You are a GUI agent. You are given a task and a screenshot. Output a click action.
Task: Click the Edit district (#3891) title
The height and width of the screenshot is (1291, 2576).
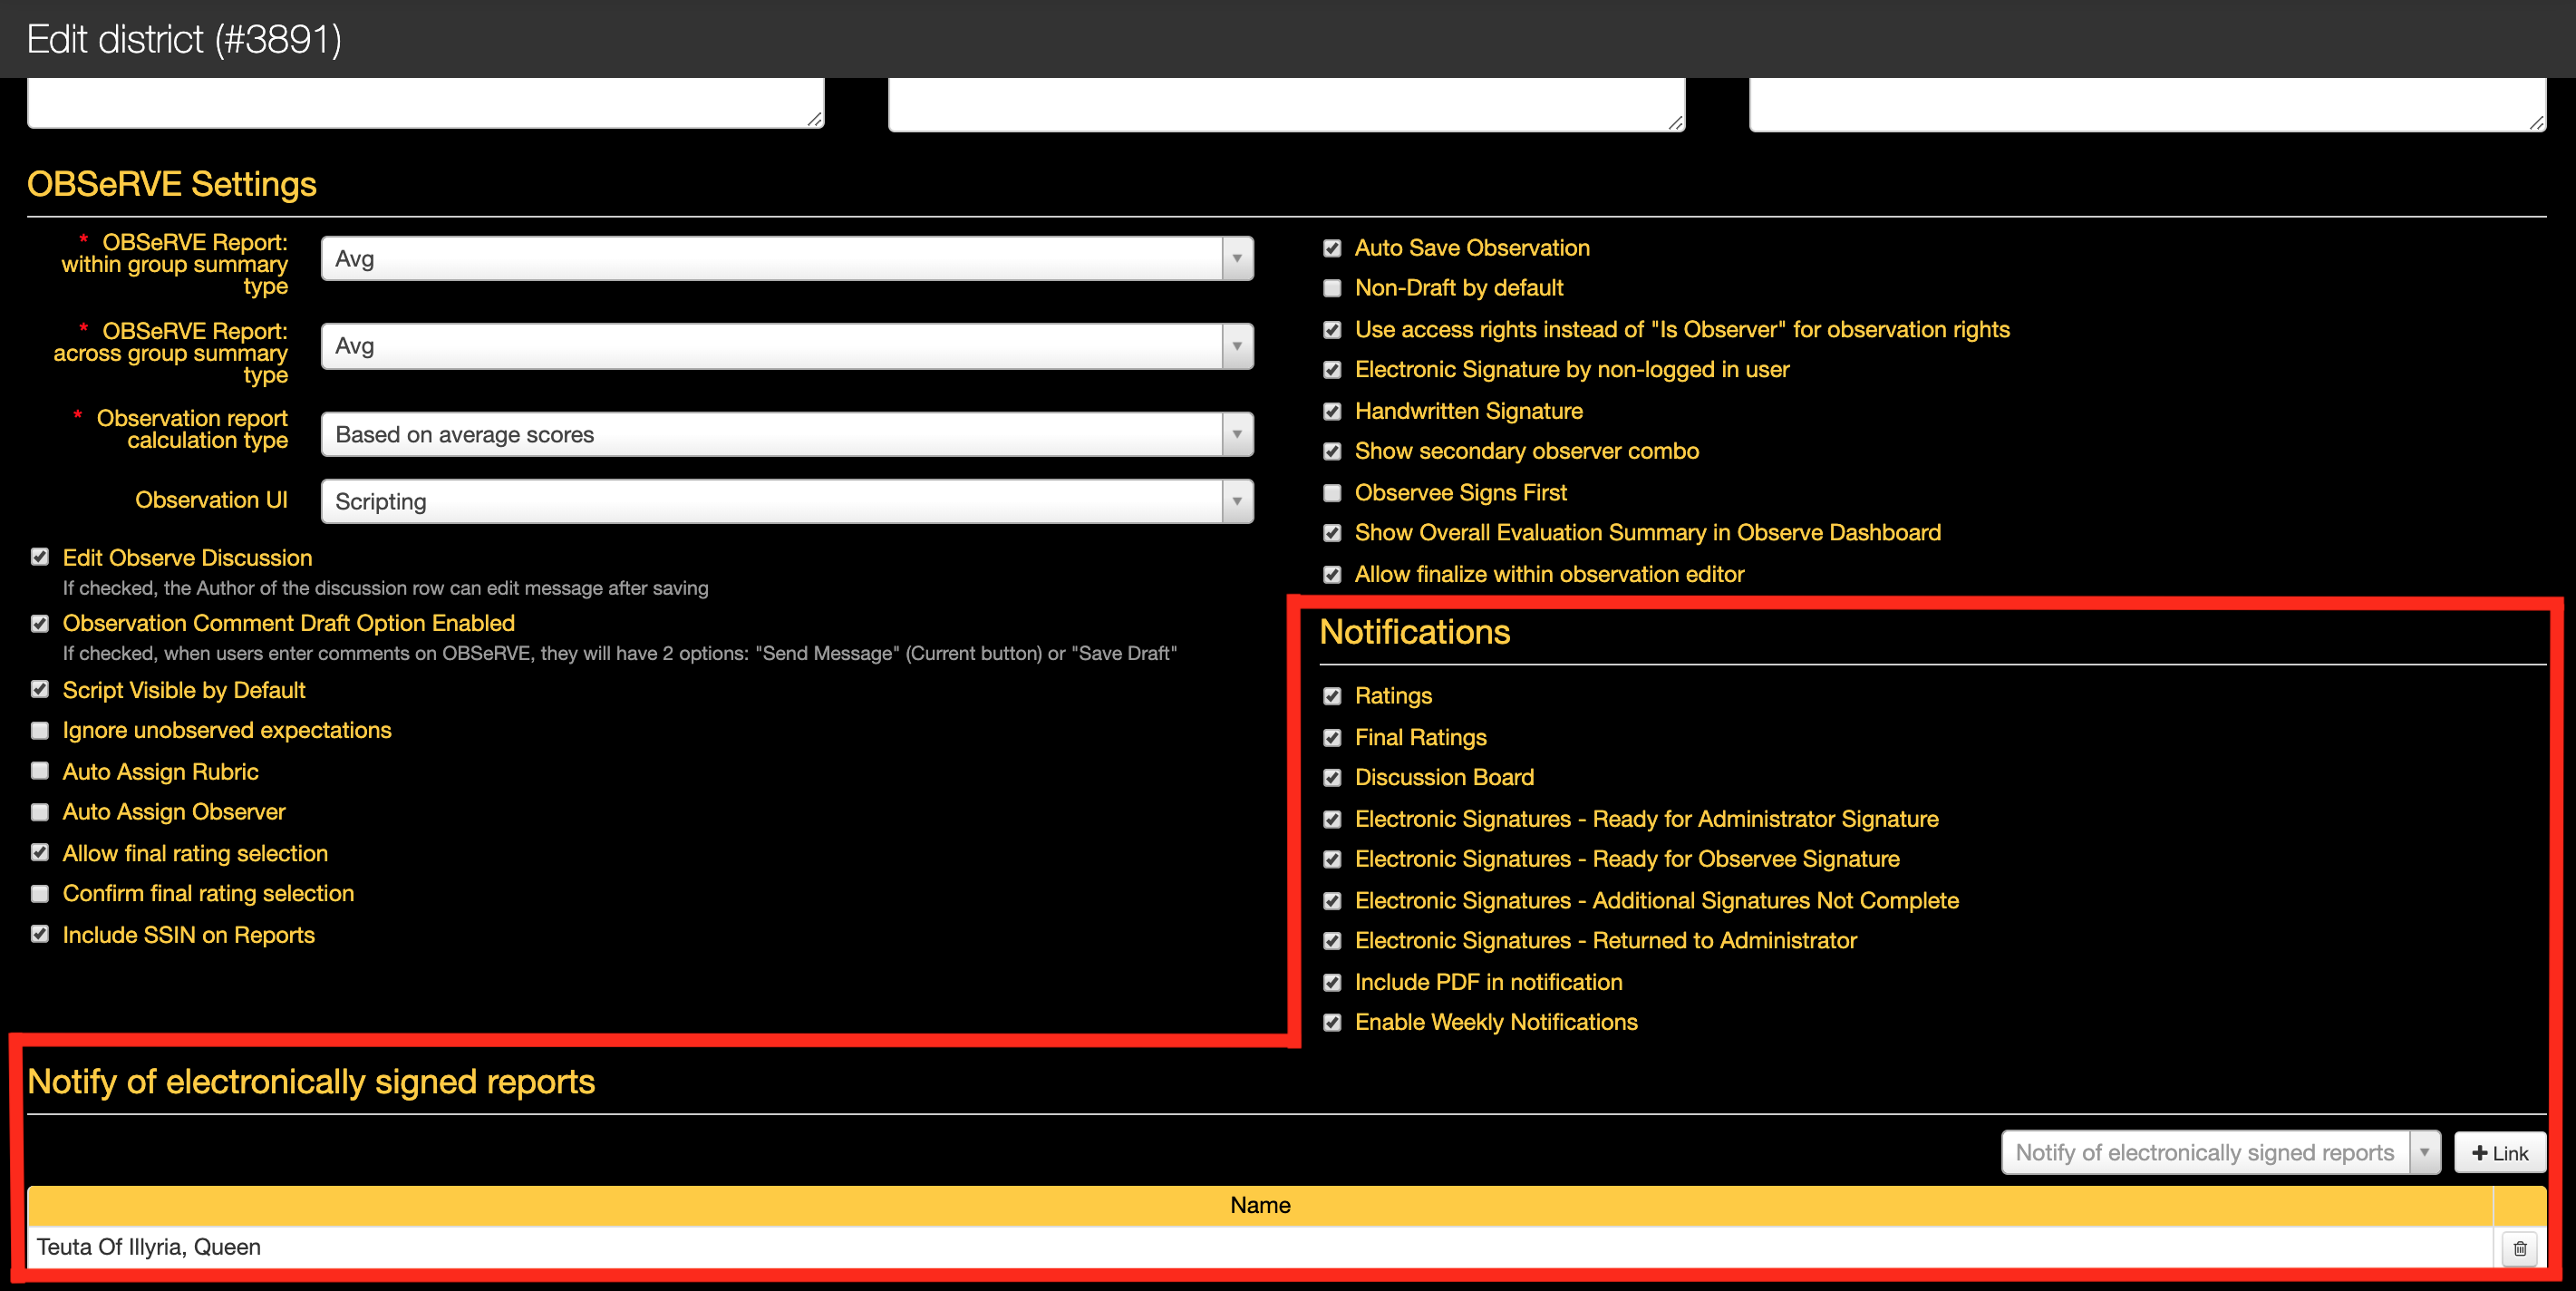click(x=184, y=39)
